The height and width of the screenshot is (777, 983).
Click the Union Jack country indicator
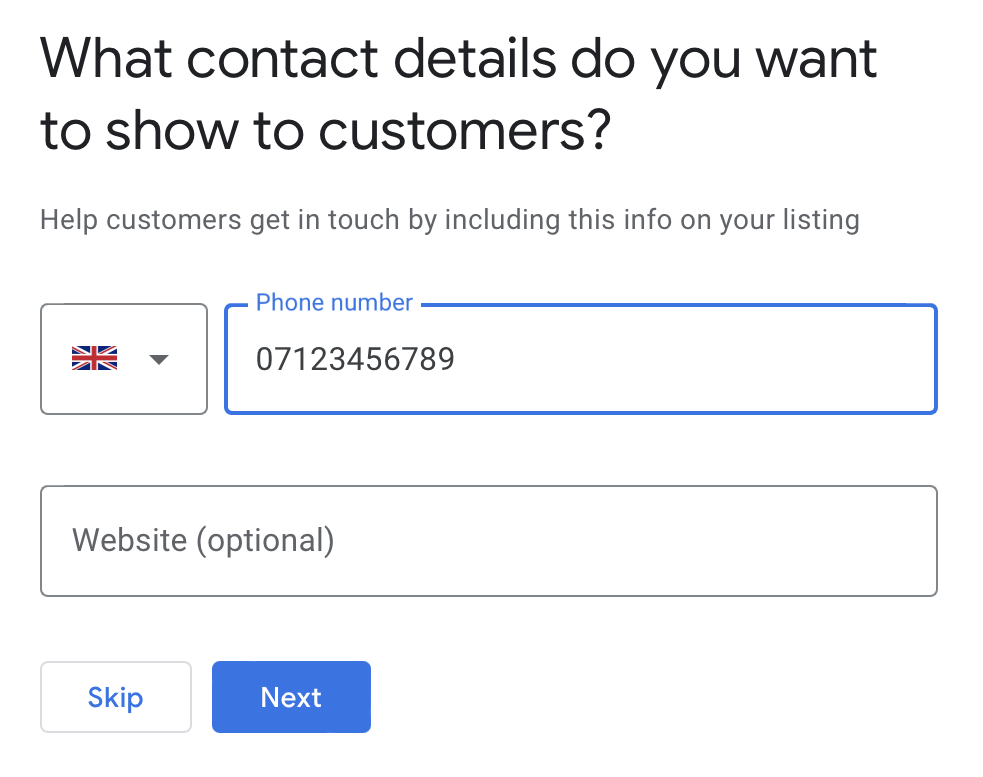(x=94, y=358)
